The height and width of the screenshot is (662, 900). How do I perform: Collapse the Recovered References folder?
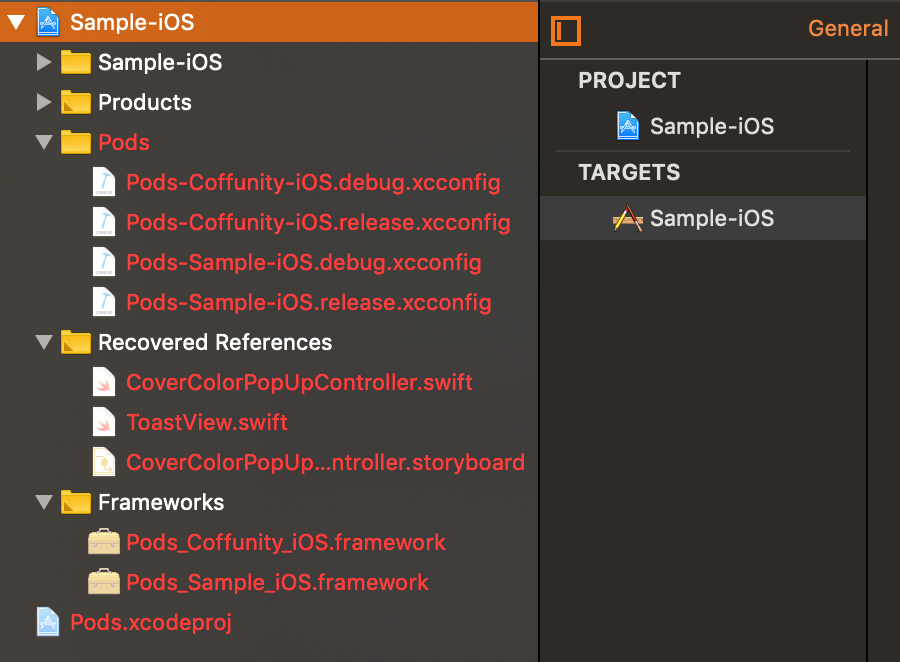44,342
